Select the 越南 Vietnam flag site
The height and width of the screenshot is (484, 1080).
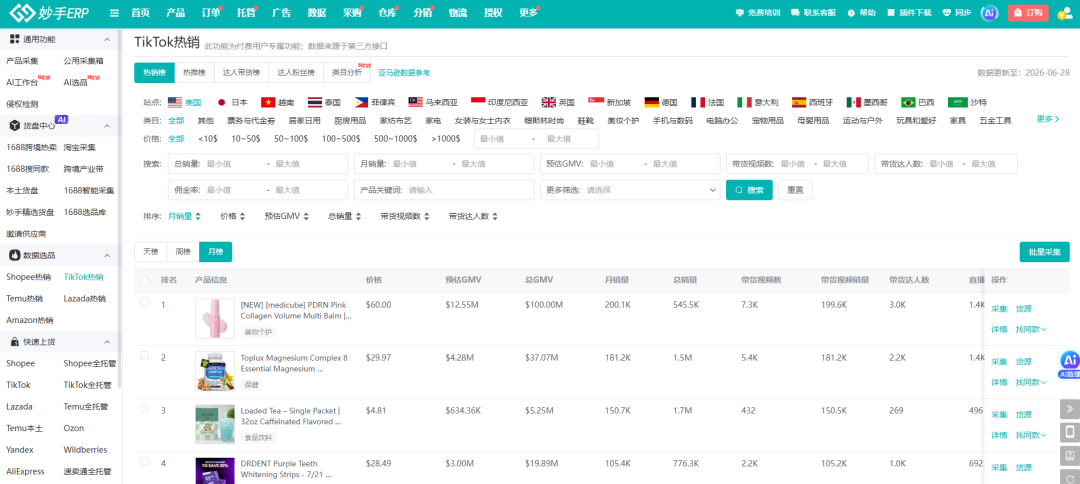tap(277, 102)
